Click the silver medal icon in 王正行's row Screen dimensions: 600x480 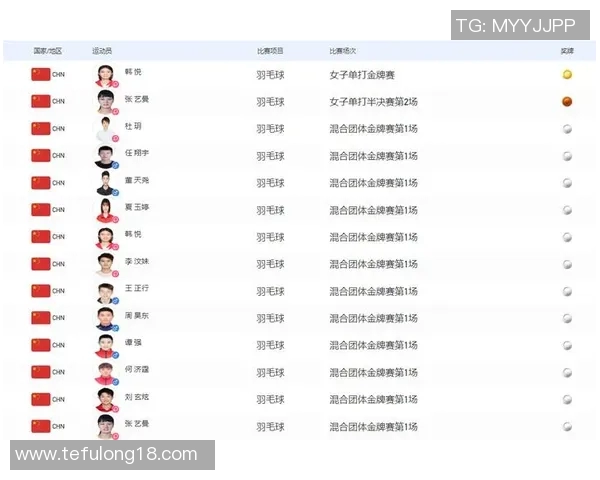(x=567, y=291)
